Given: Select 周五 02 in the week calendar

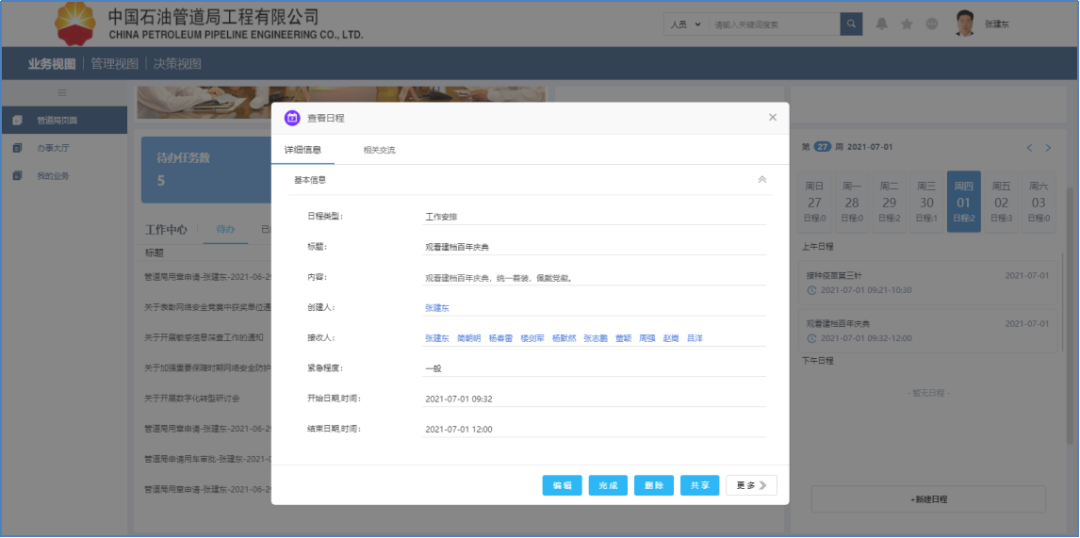Looking at the screenshot, I should 1001,202.
